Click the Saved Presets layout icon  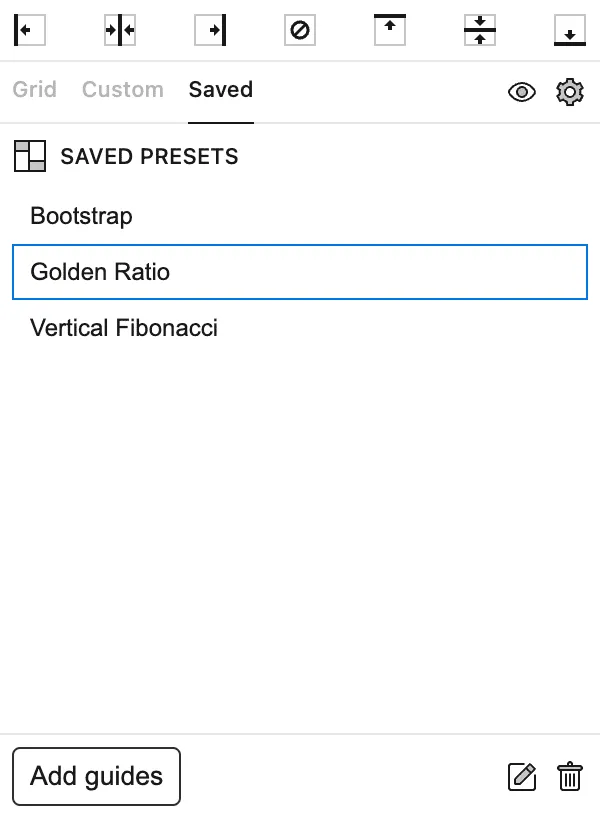click(x=30, y=156)
